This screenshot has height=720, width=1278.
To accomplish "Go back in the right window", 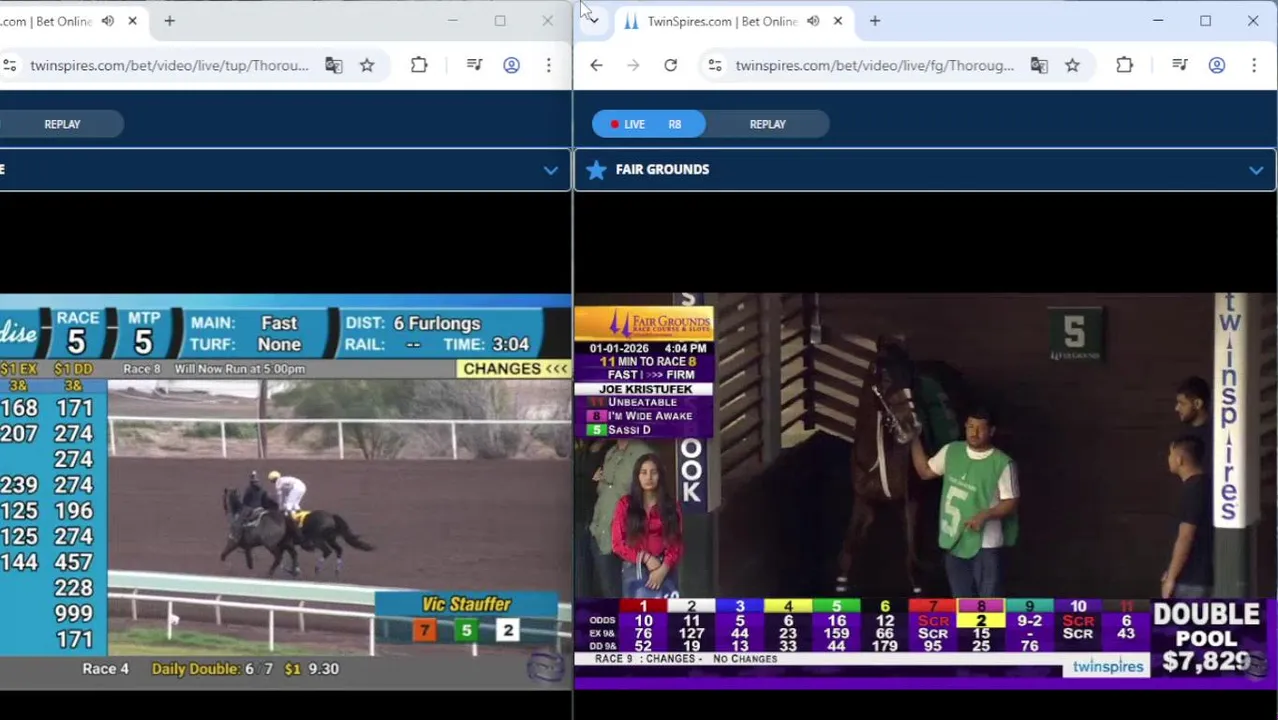I will 596,65.
